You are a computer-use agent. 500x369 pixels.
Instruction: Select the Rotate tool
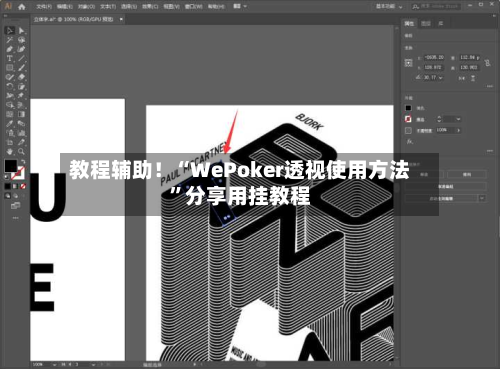tap(9, 86)
